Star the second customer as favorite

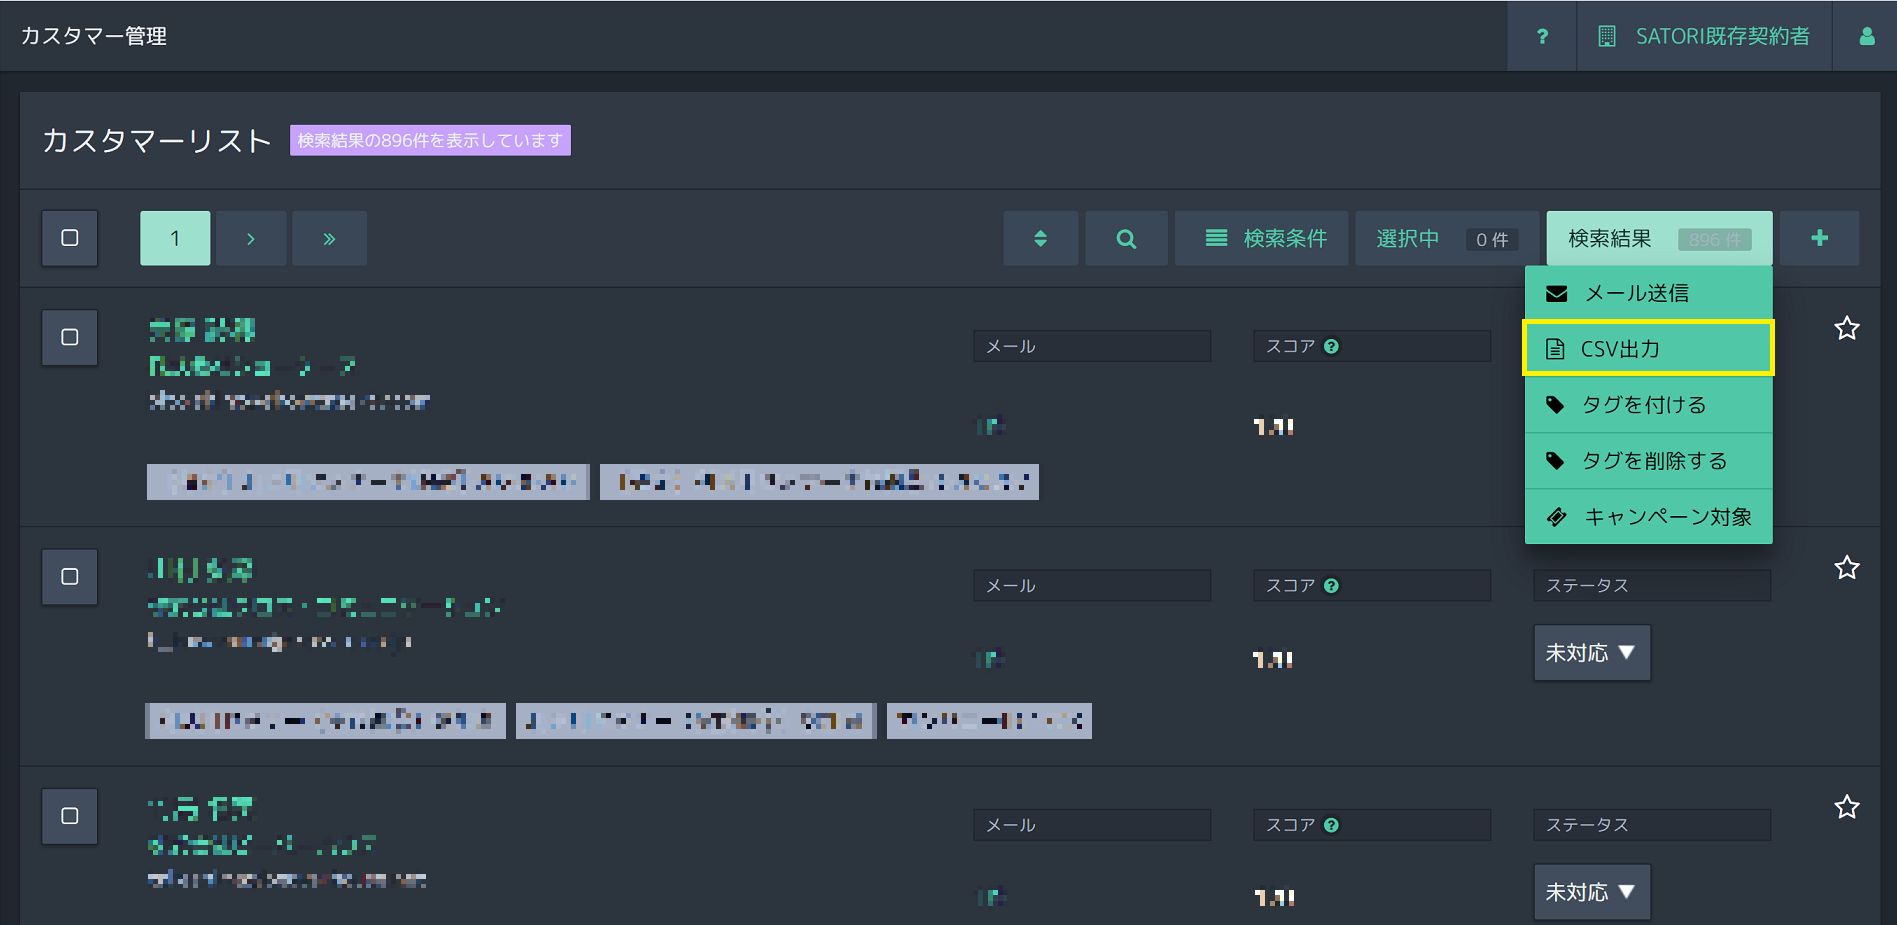coord(1846,568)
